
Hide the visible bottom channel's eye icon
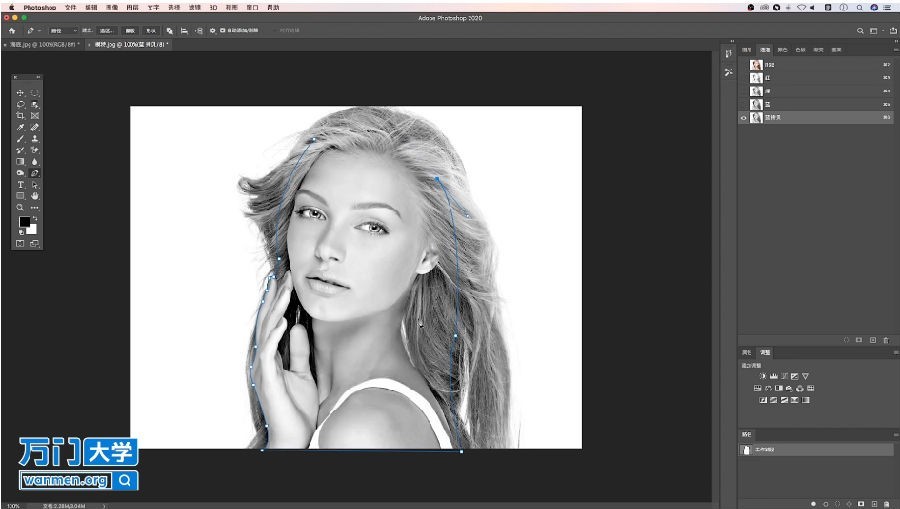click(743, 118)
